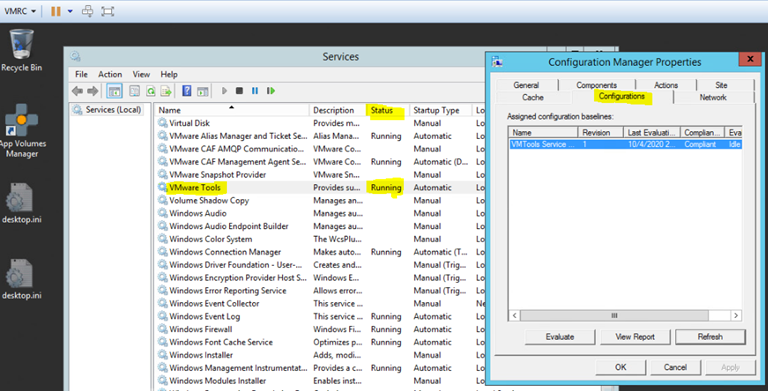Open the Recycle Bin desktop icon
This screenshot has width=768, height=391.
point(22,50)
